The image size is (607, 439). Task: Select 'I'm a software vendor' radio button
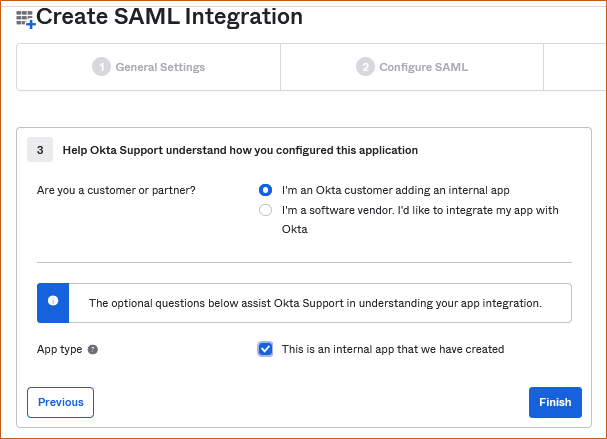[265, 210]
